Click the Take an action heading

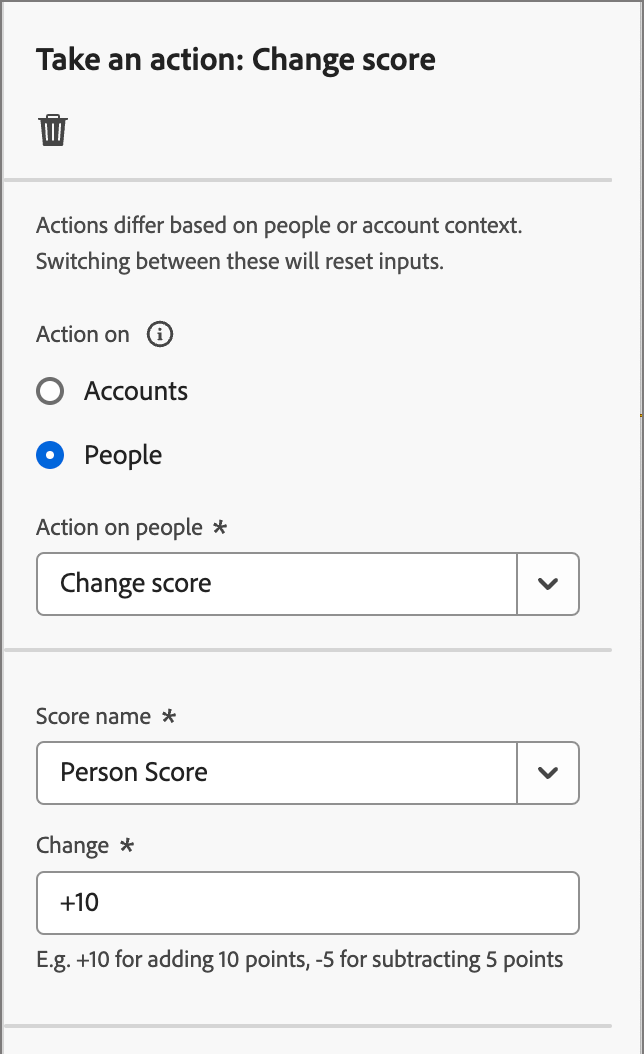pyautogui.click(x=236, y=59)
